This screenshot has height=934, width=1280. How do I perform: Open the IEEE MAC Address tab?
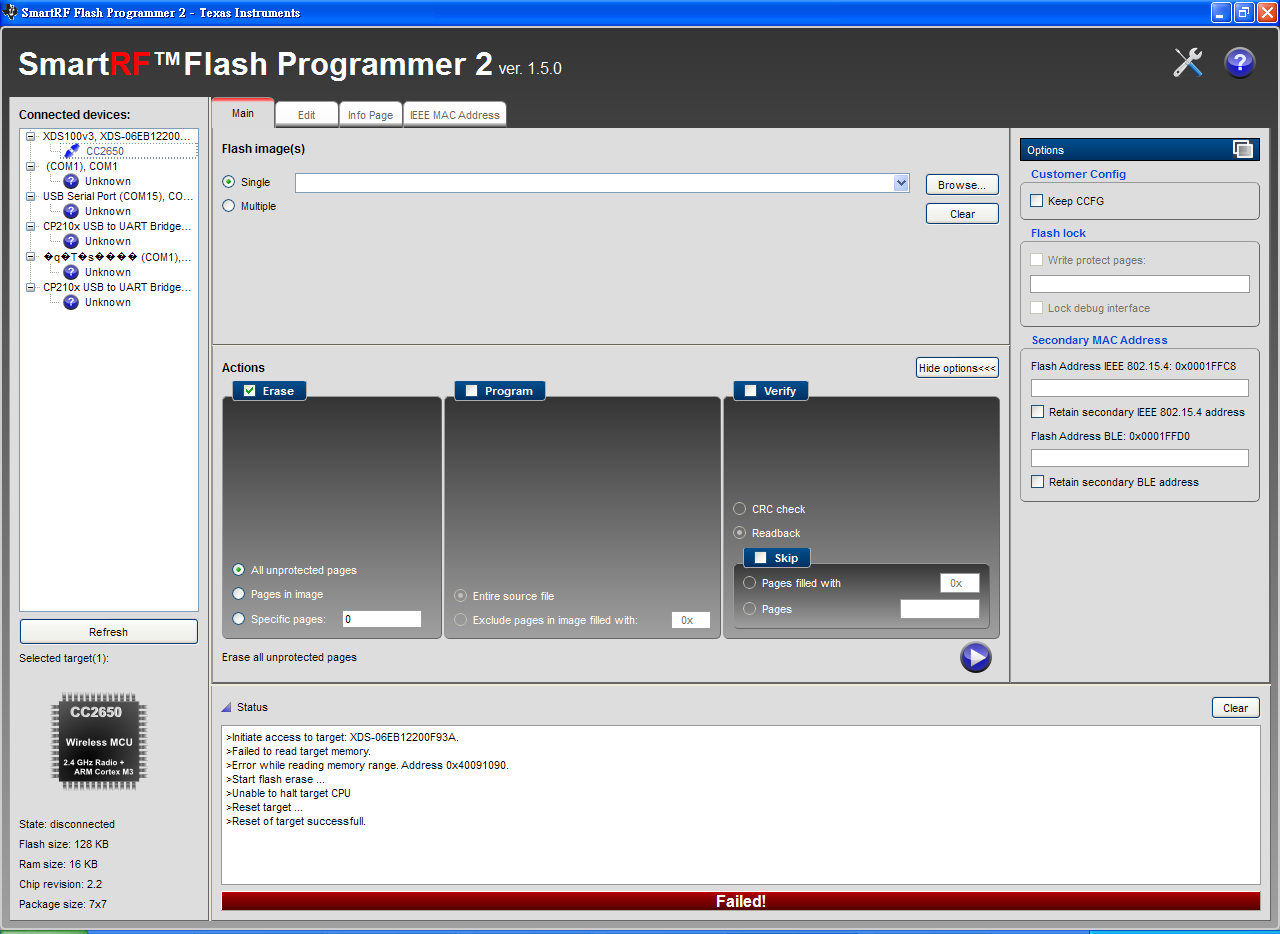pos(455,115)
